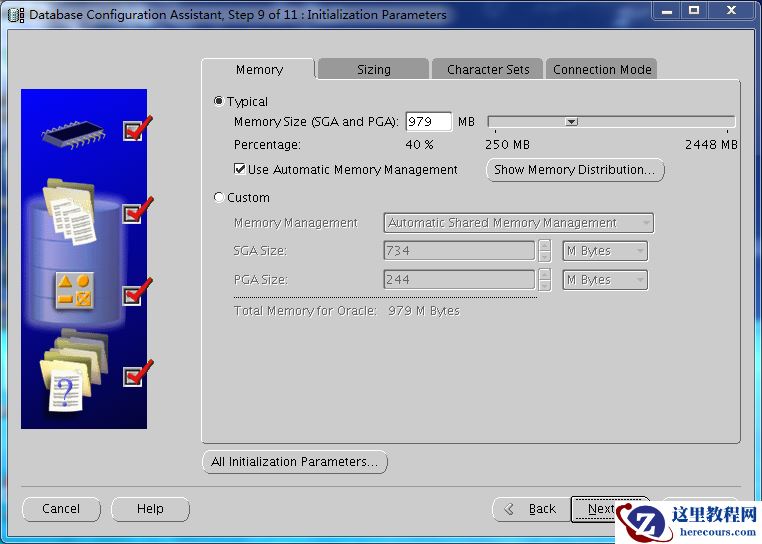Click the checkmark beside the chip icon
Viewport: 762px width, 544px height.
point(137,129)
